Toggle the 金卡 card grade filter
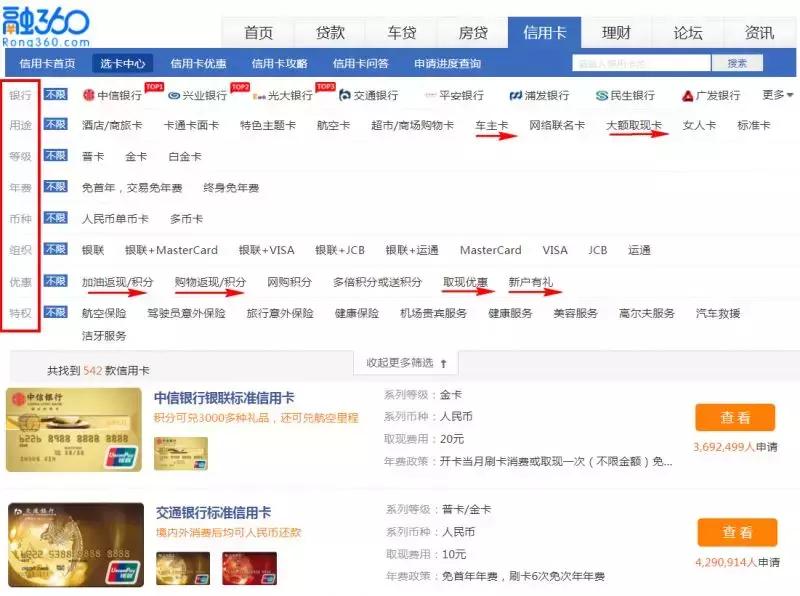The image size is (800, 596). tap(138, 156)
